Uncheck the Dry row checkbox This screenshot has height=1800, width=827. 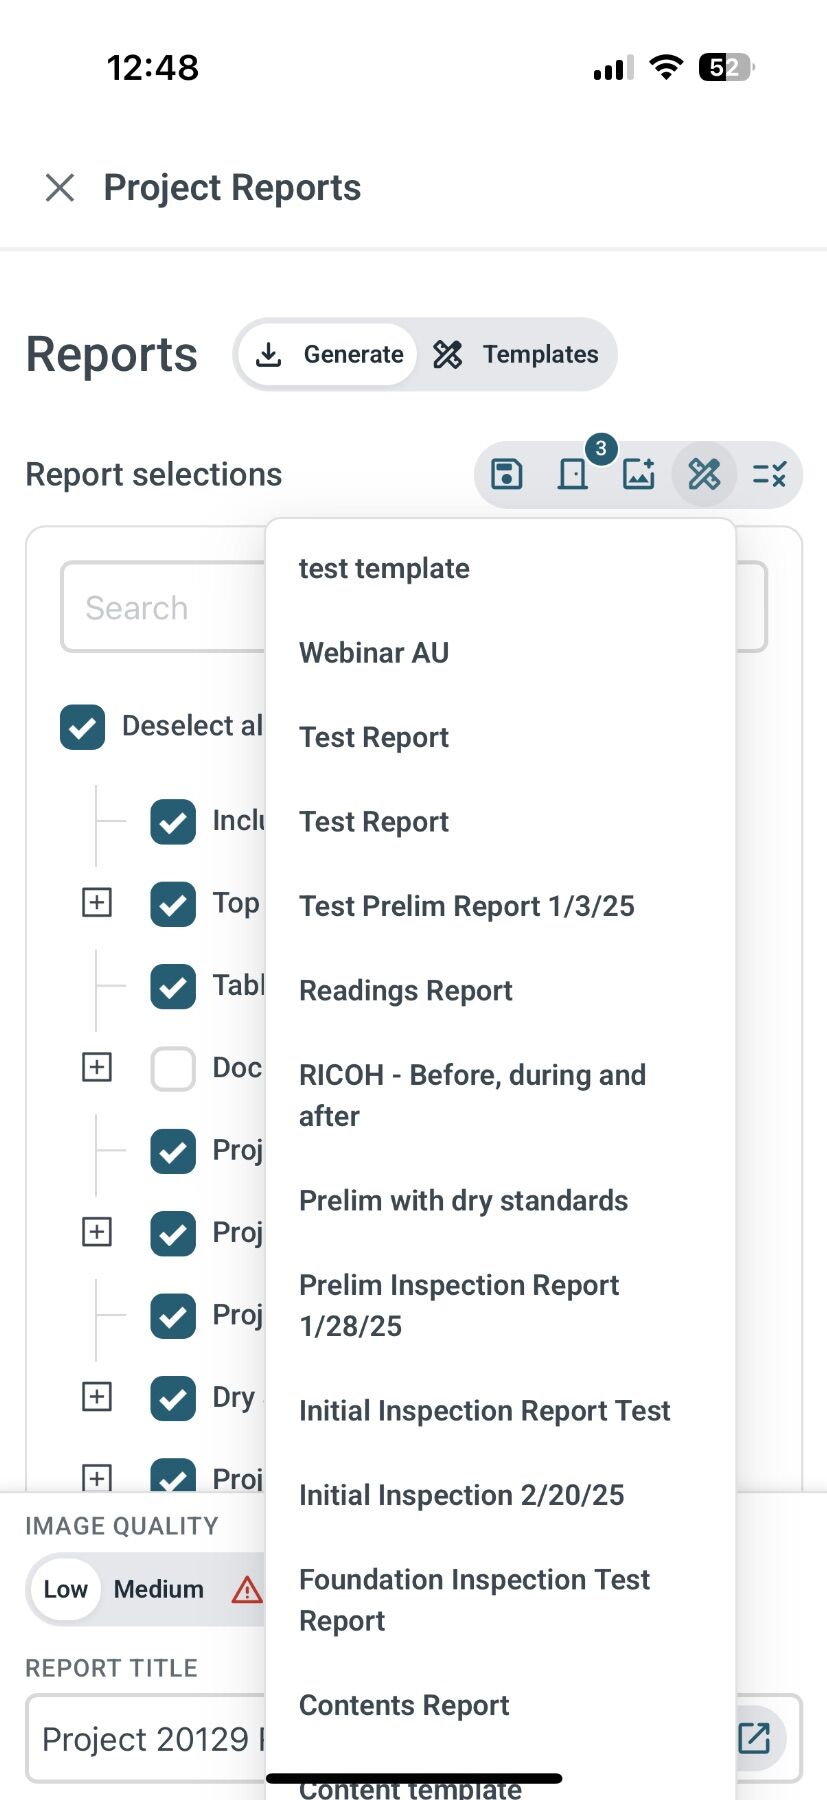click(173, 1398)
